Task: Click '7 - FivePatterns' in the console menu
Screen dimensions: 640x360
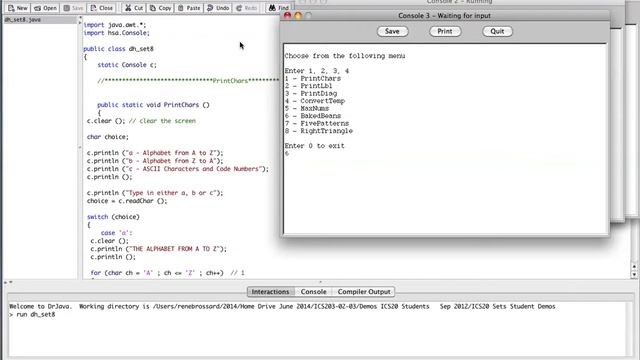Action: pyautogui.click(x=317, y=123)
